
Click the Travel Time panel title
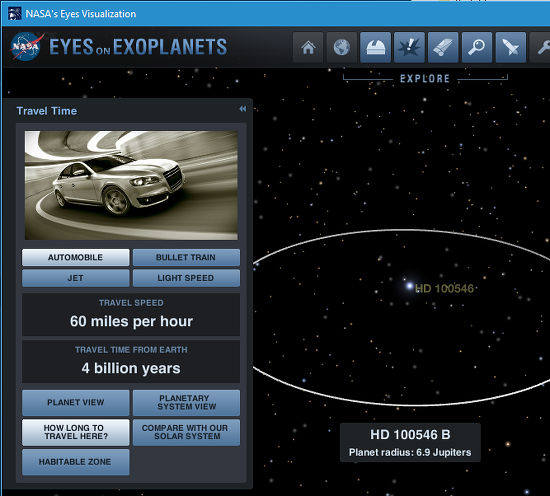point(47,111)
